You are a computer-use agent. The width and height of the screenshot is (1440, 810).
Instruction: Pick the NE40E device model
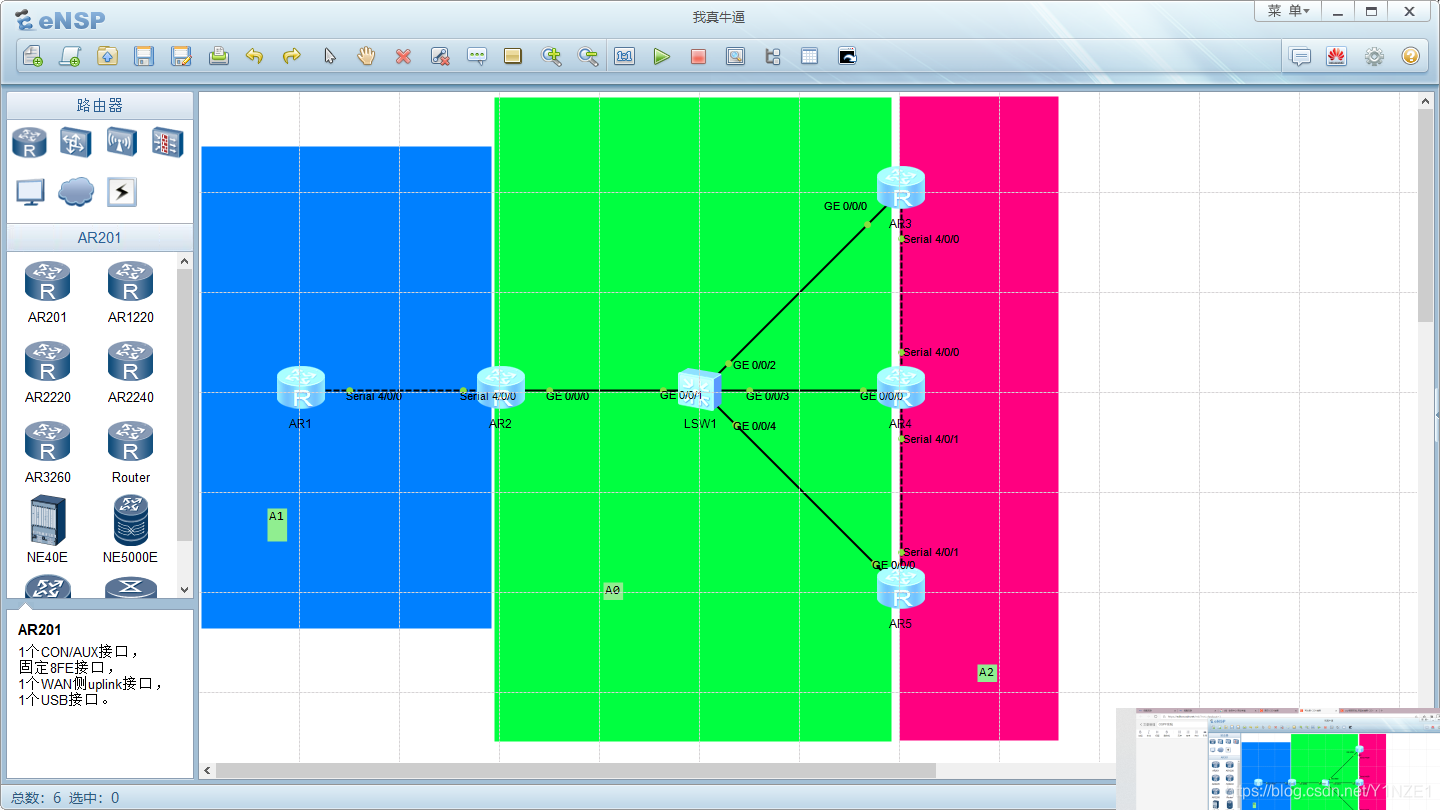coord(48,529)
